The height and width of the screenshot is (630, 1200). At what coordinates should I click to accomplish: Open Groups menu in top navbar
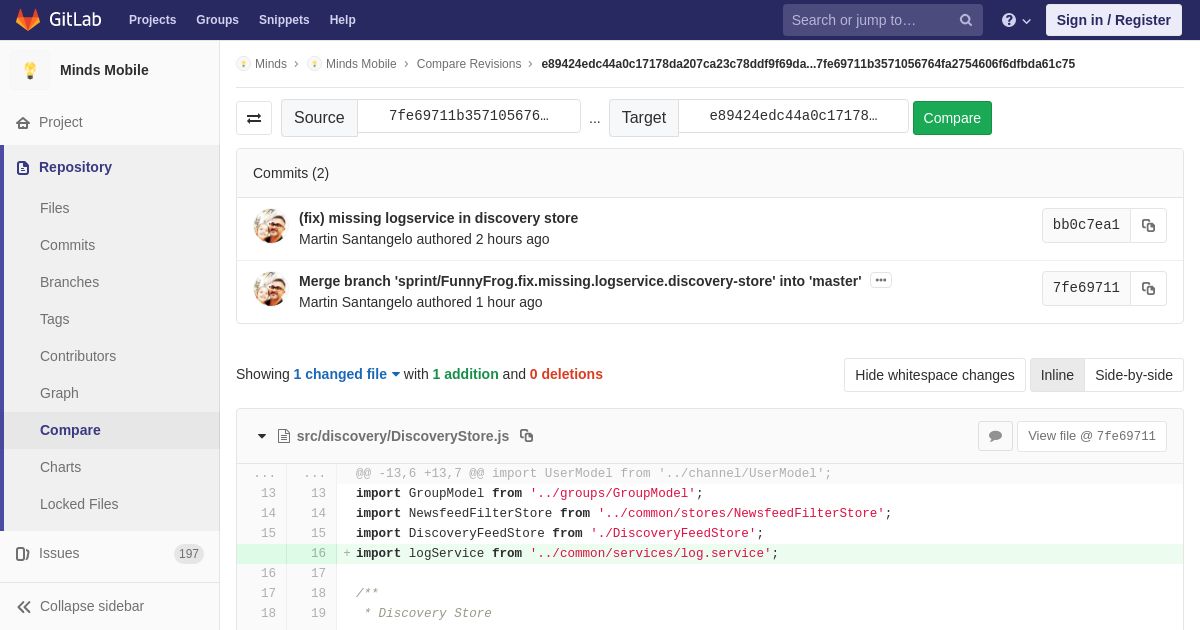[217, 20]
